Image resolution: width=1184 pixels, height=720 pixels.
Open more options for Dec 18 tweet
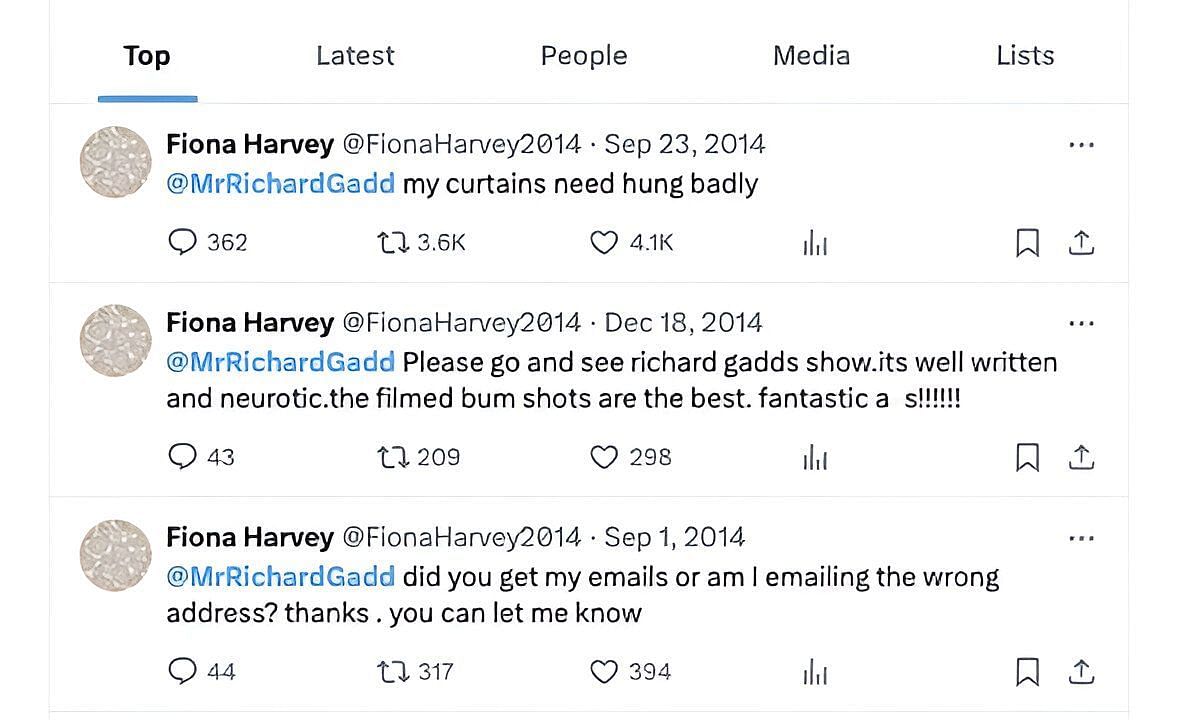click(x=1081, y=323)
